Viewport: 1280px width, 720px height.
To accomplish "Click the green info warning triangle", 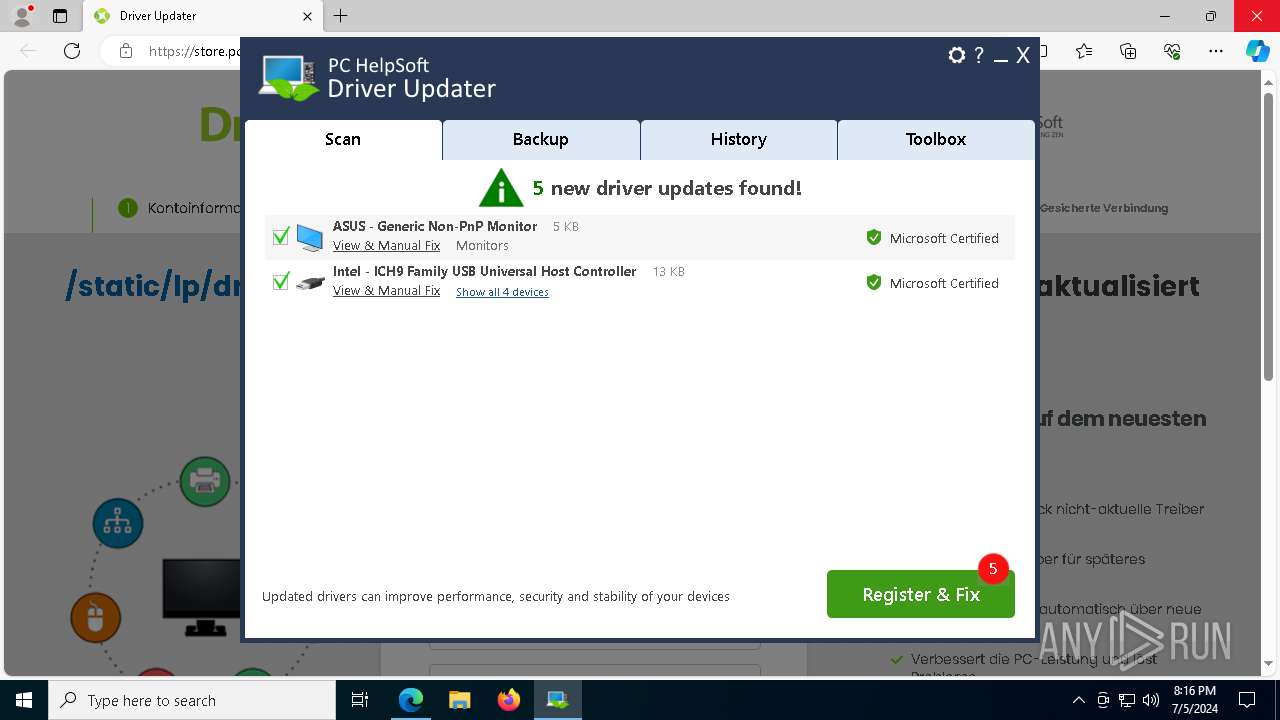I will (x=501, y=188).
